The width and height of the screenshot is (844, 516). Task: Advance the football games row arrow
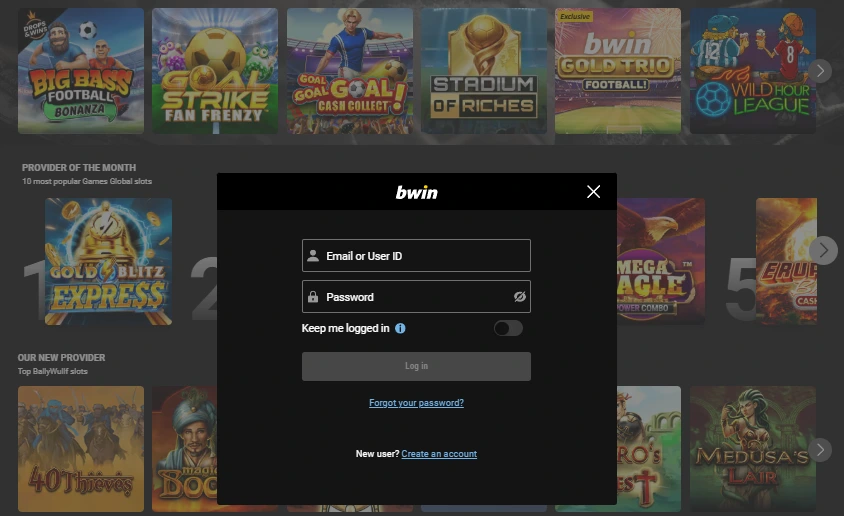click(x=820, y=70)
